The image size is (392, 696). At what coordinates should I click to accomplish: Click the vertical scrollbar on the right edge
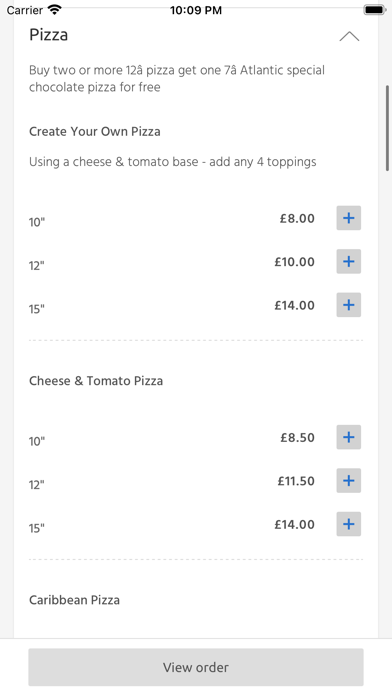[x=388, y=128]
